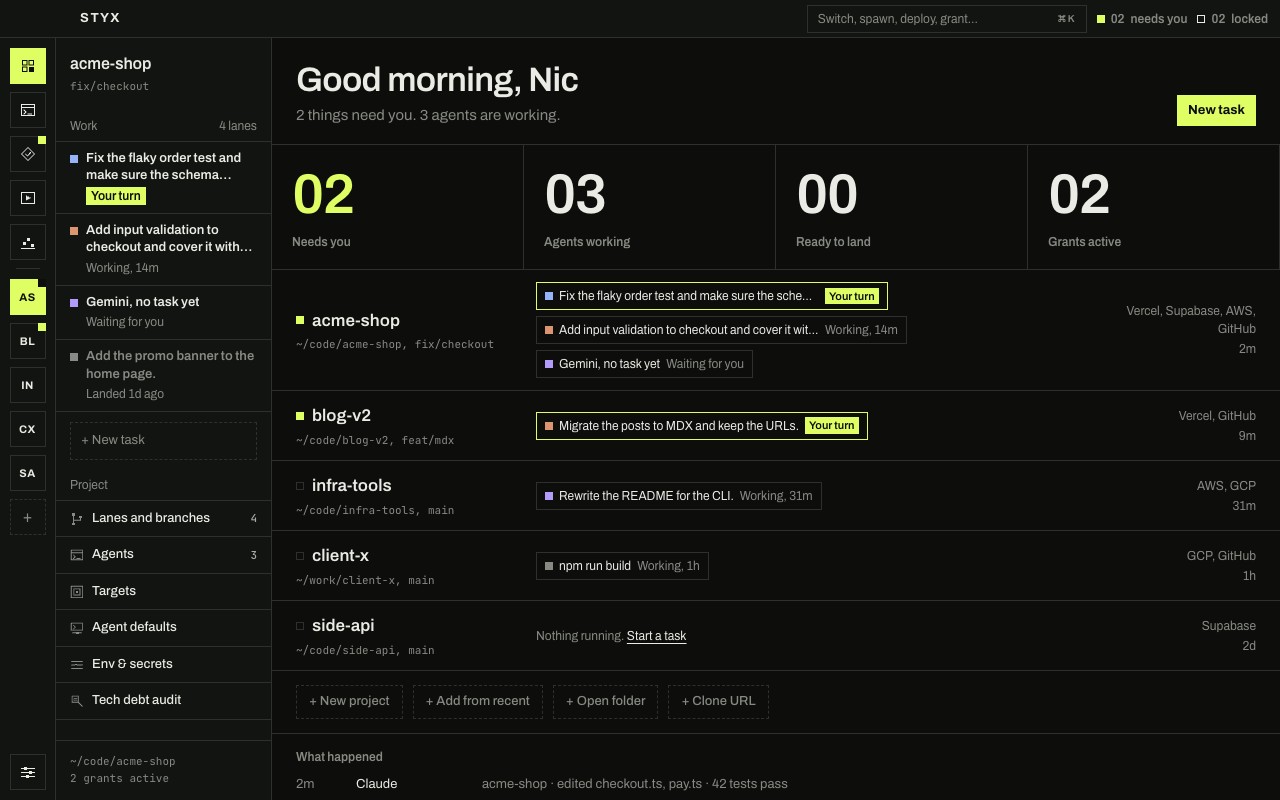The height and width of the screenshot is (800, 1280).
Task: Click the '02 needs you' status indicator
Action: tap(1142, 19)
